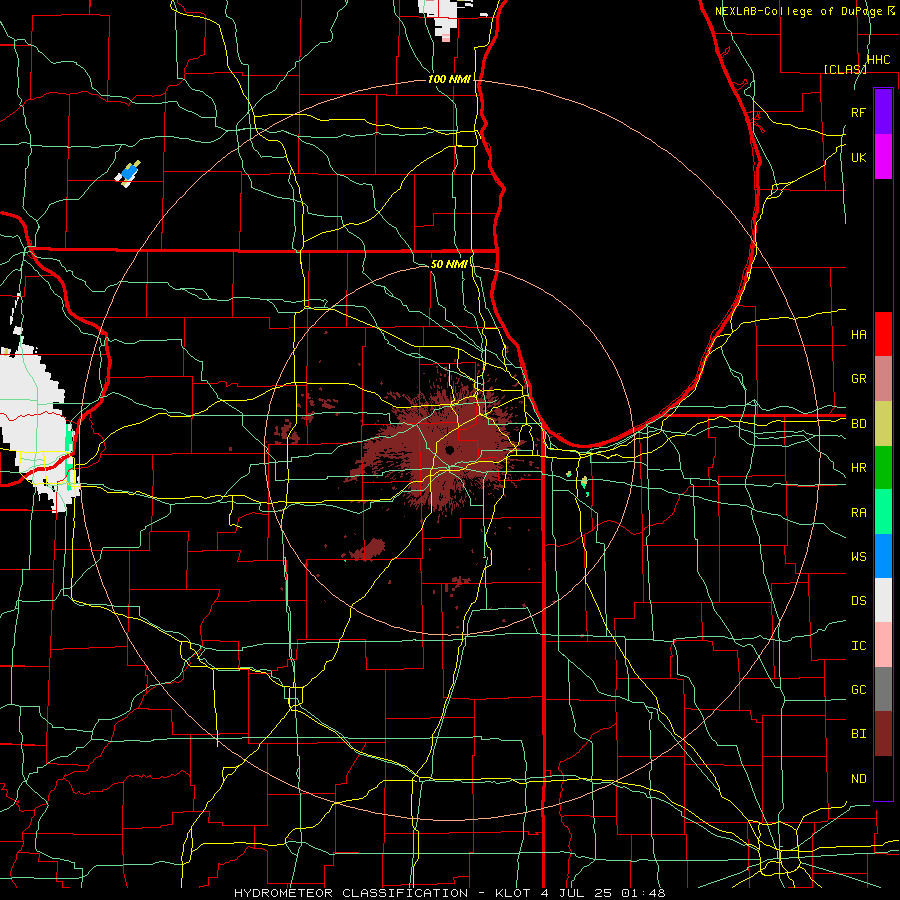This screenshot has width=900, height=900.
Task: Click the 01:48 timestamp in the footer
Action: [x=643, y=893]
